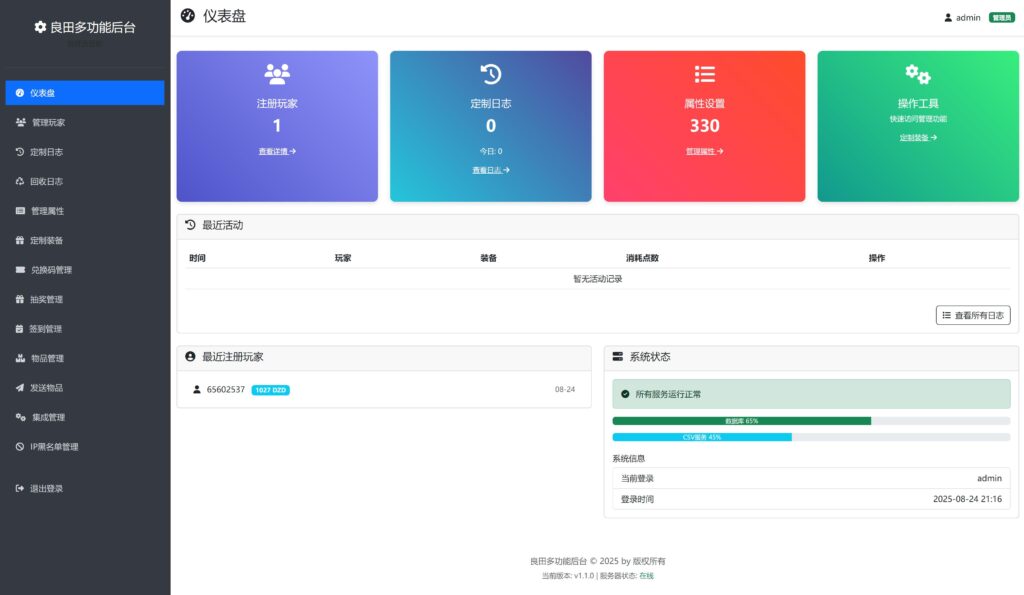Click 退出登录 to log out
Image resolution: width=1024 pixels, height=595 pixels.
(46, 489)
